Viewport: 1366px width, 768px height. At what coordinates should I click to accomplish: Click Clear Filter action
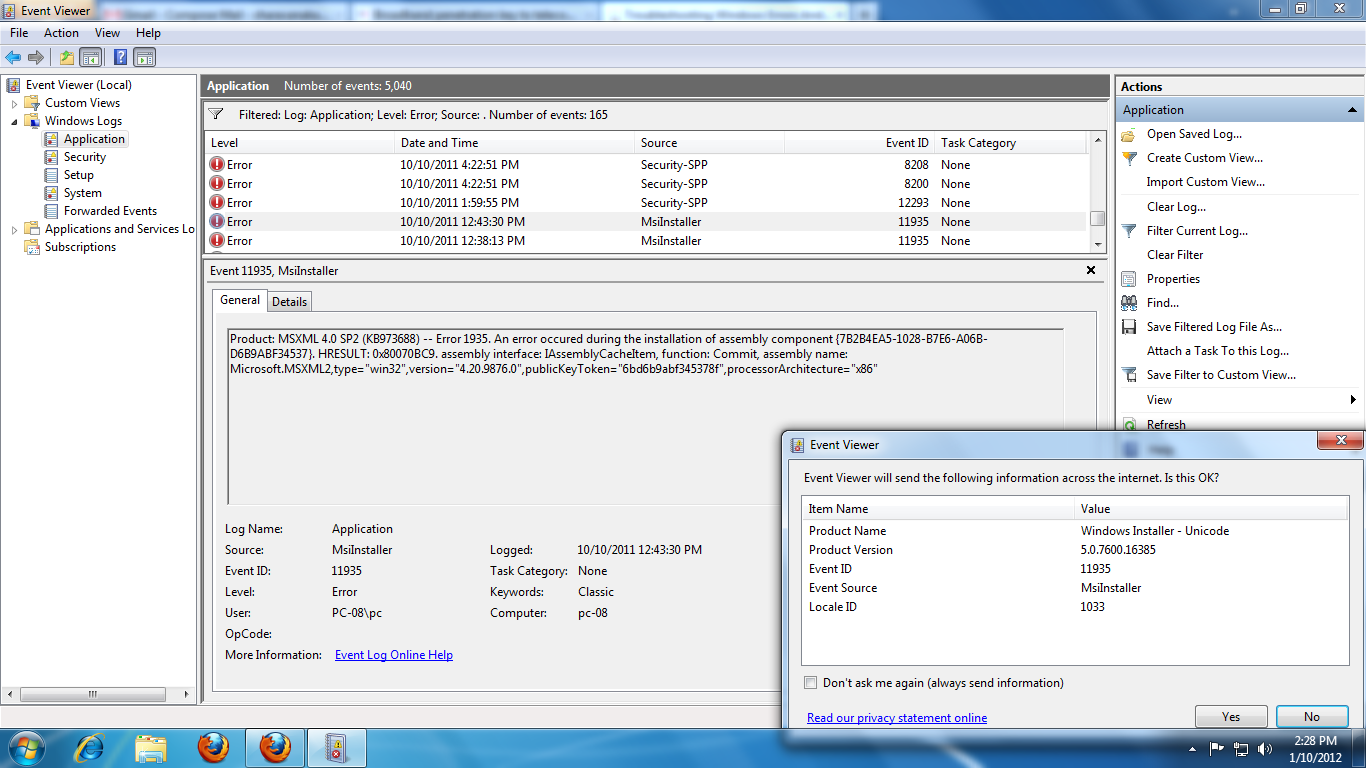pos(1175,255)
